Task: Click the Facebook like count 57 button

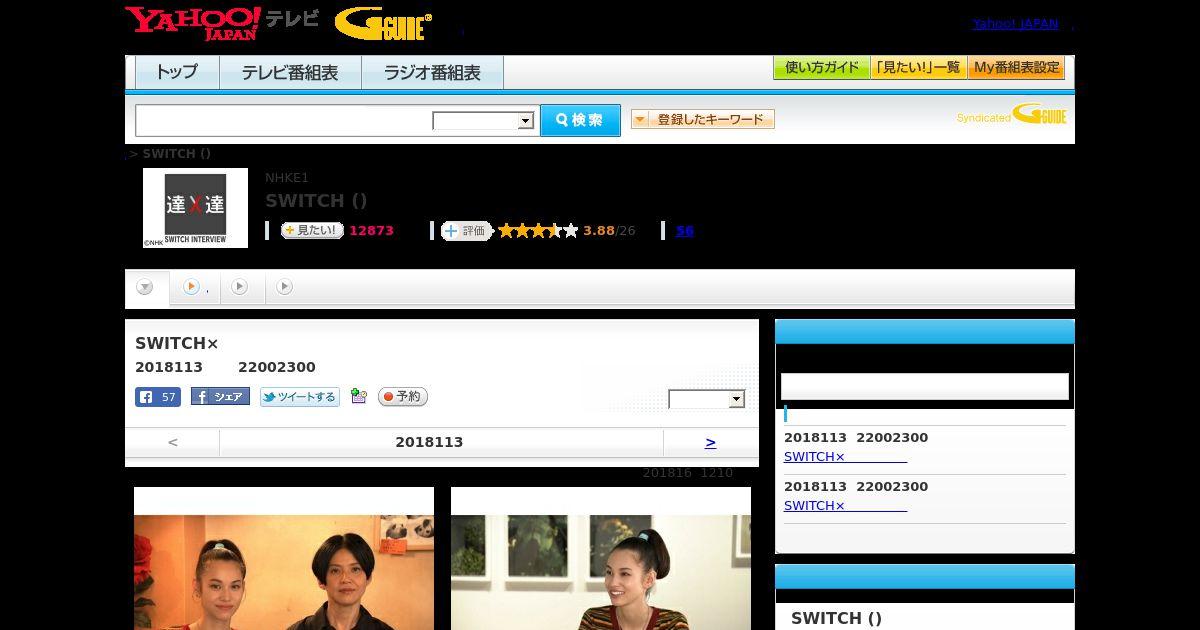Action: [158, 397]
